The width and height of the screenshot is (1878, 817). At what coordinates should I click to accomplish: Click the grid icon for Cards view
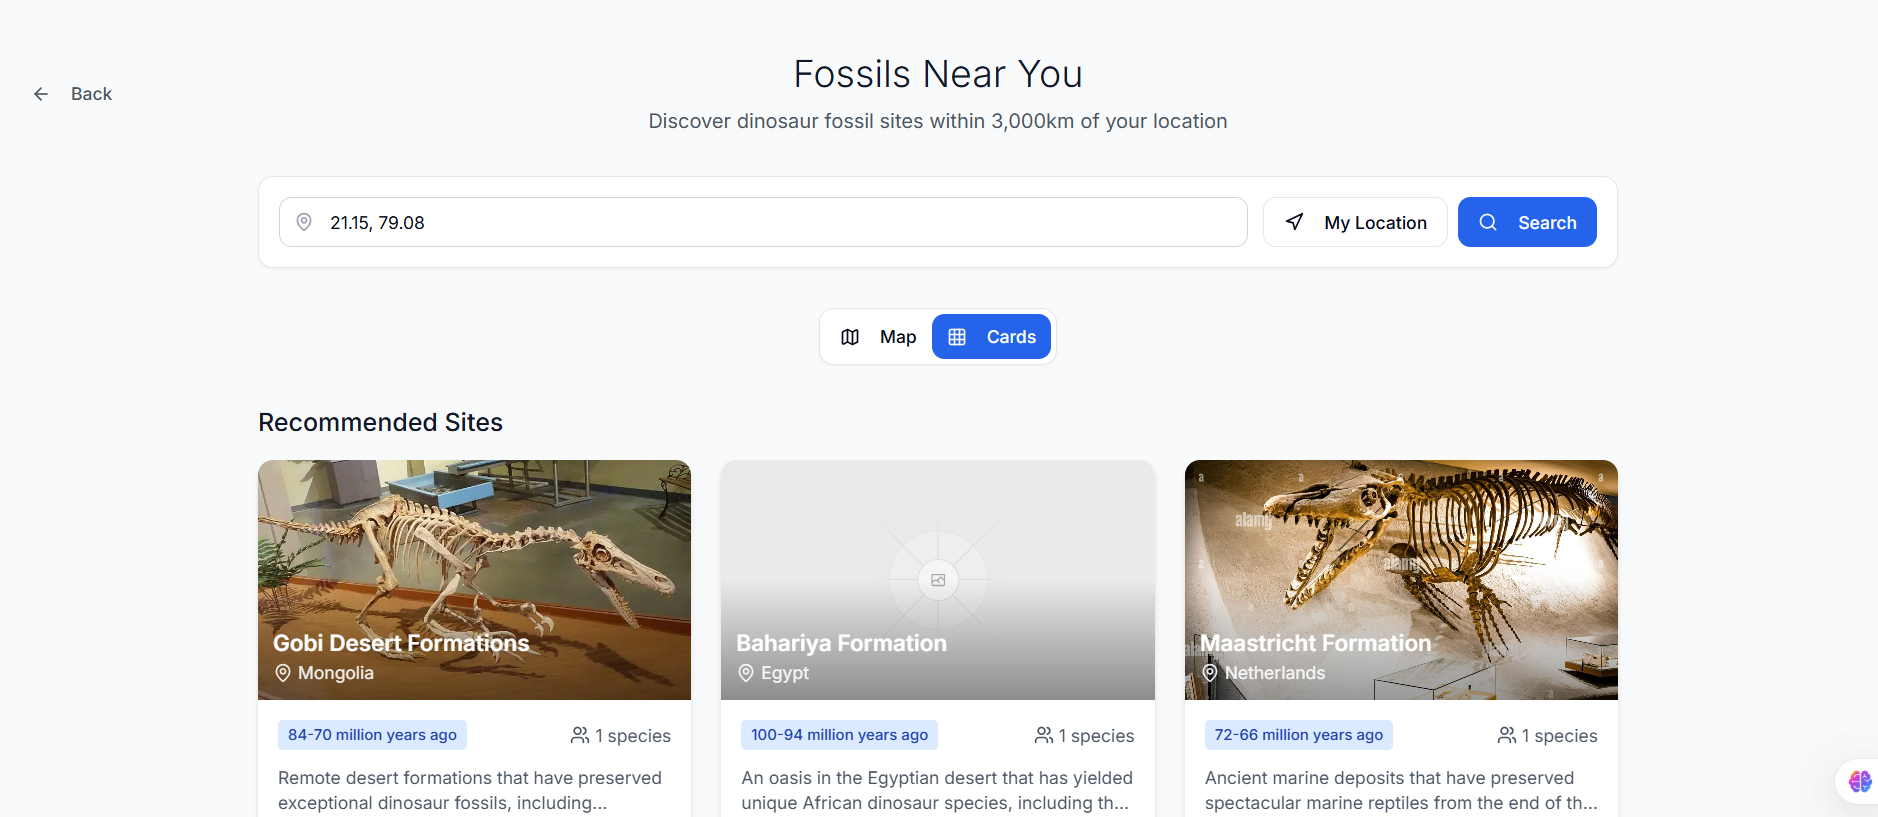[957, 337]
